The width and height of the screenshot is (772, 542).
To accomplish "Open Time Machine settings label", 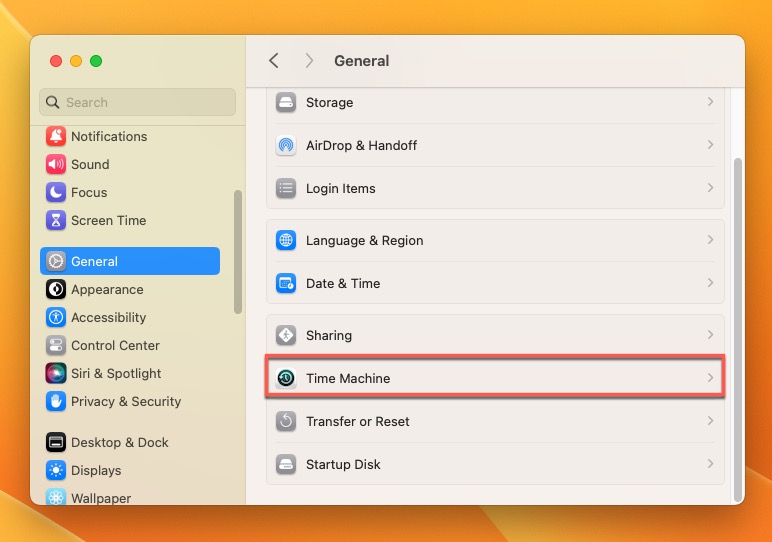I will (348, 378).
